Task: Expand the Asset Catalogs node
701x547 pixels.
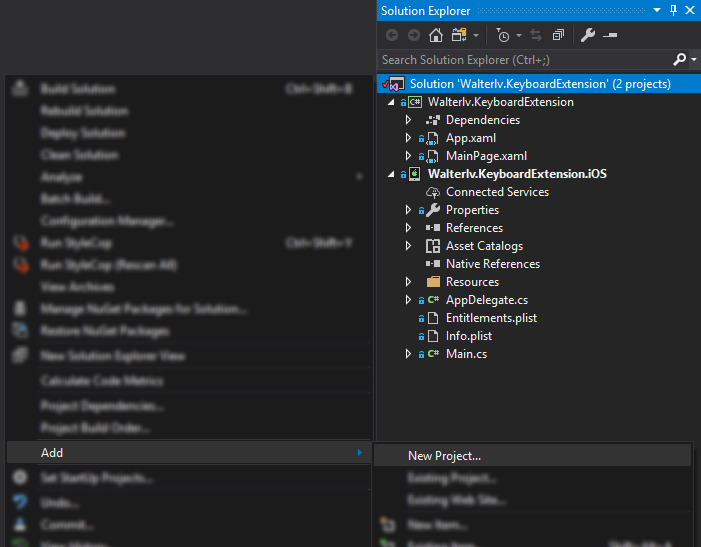Action: tap(408, 245)
